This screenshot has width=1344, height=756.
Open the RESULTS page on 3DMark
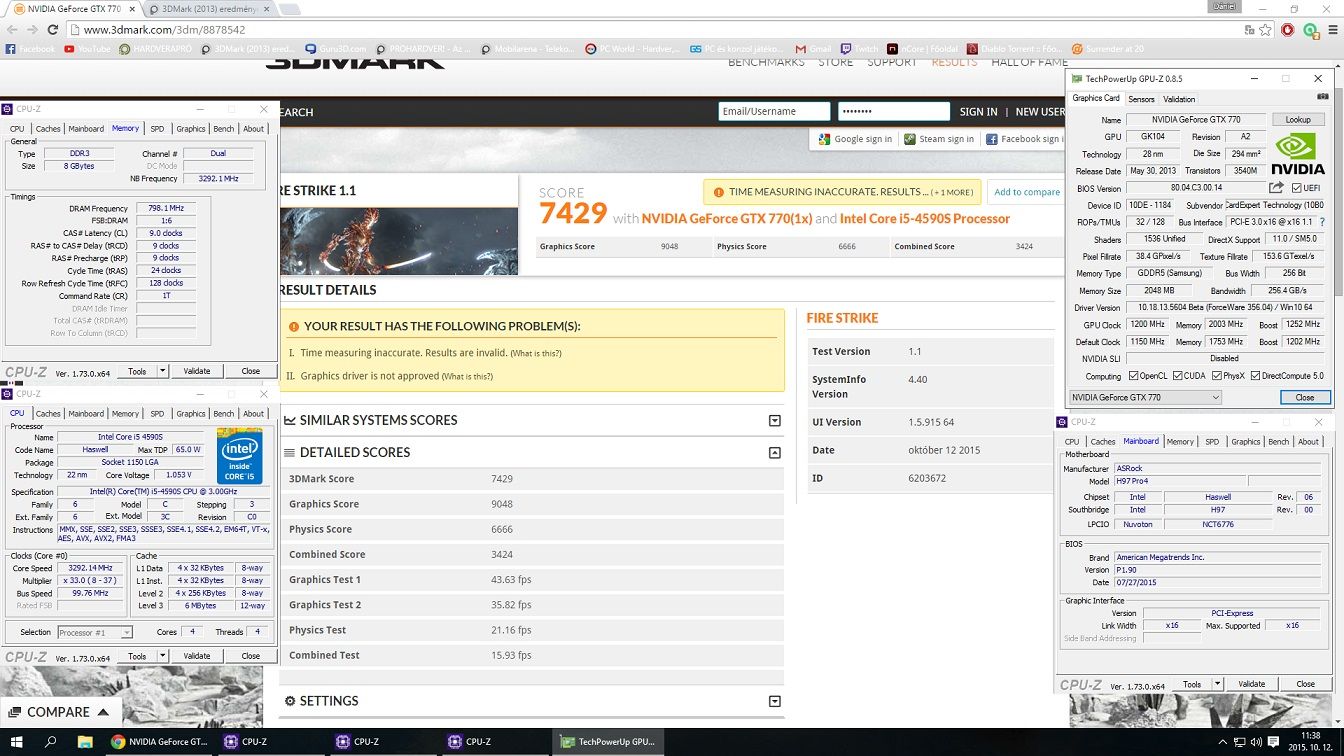(954, 62)
